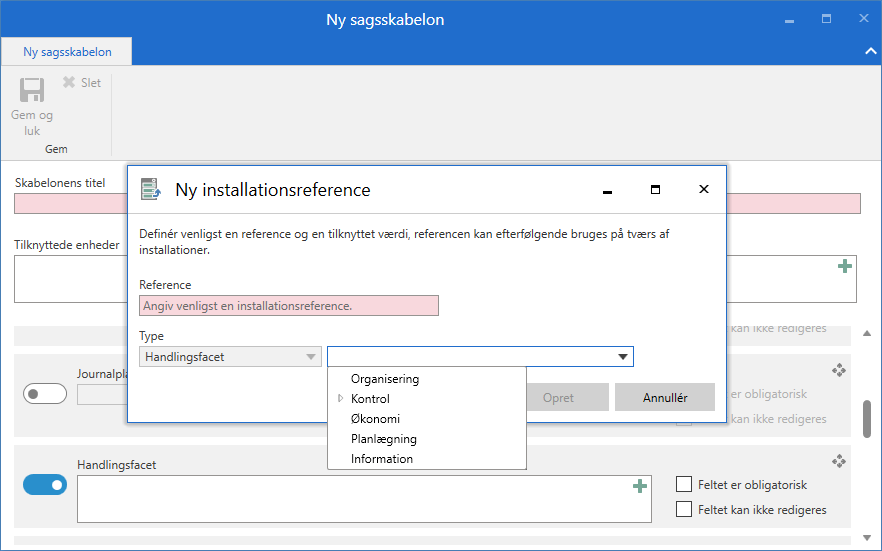
Task: Click the Reference input field
Action: [288, 306]
